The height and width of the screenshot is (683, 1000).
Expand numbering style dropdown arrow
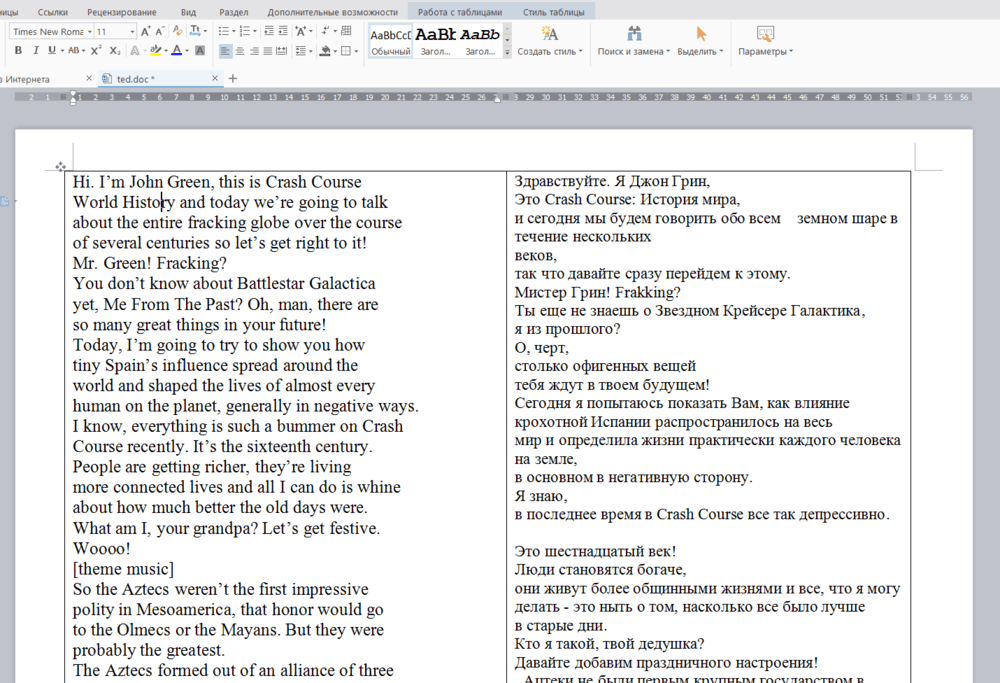click(254, 31)
